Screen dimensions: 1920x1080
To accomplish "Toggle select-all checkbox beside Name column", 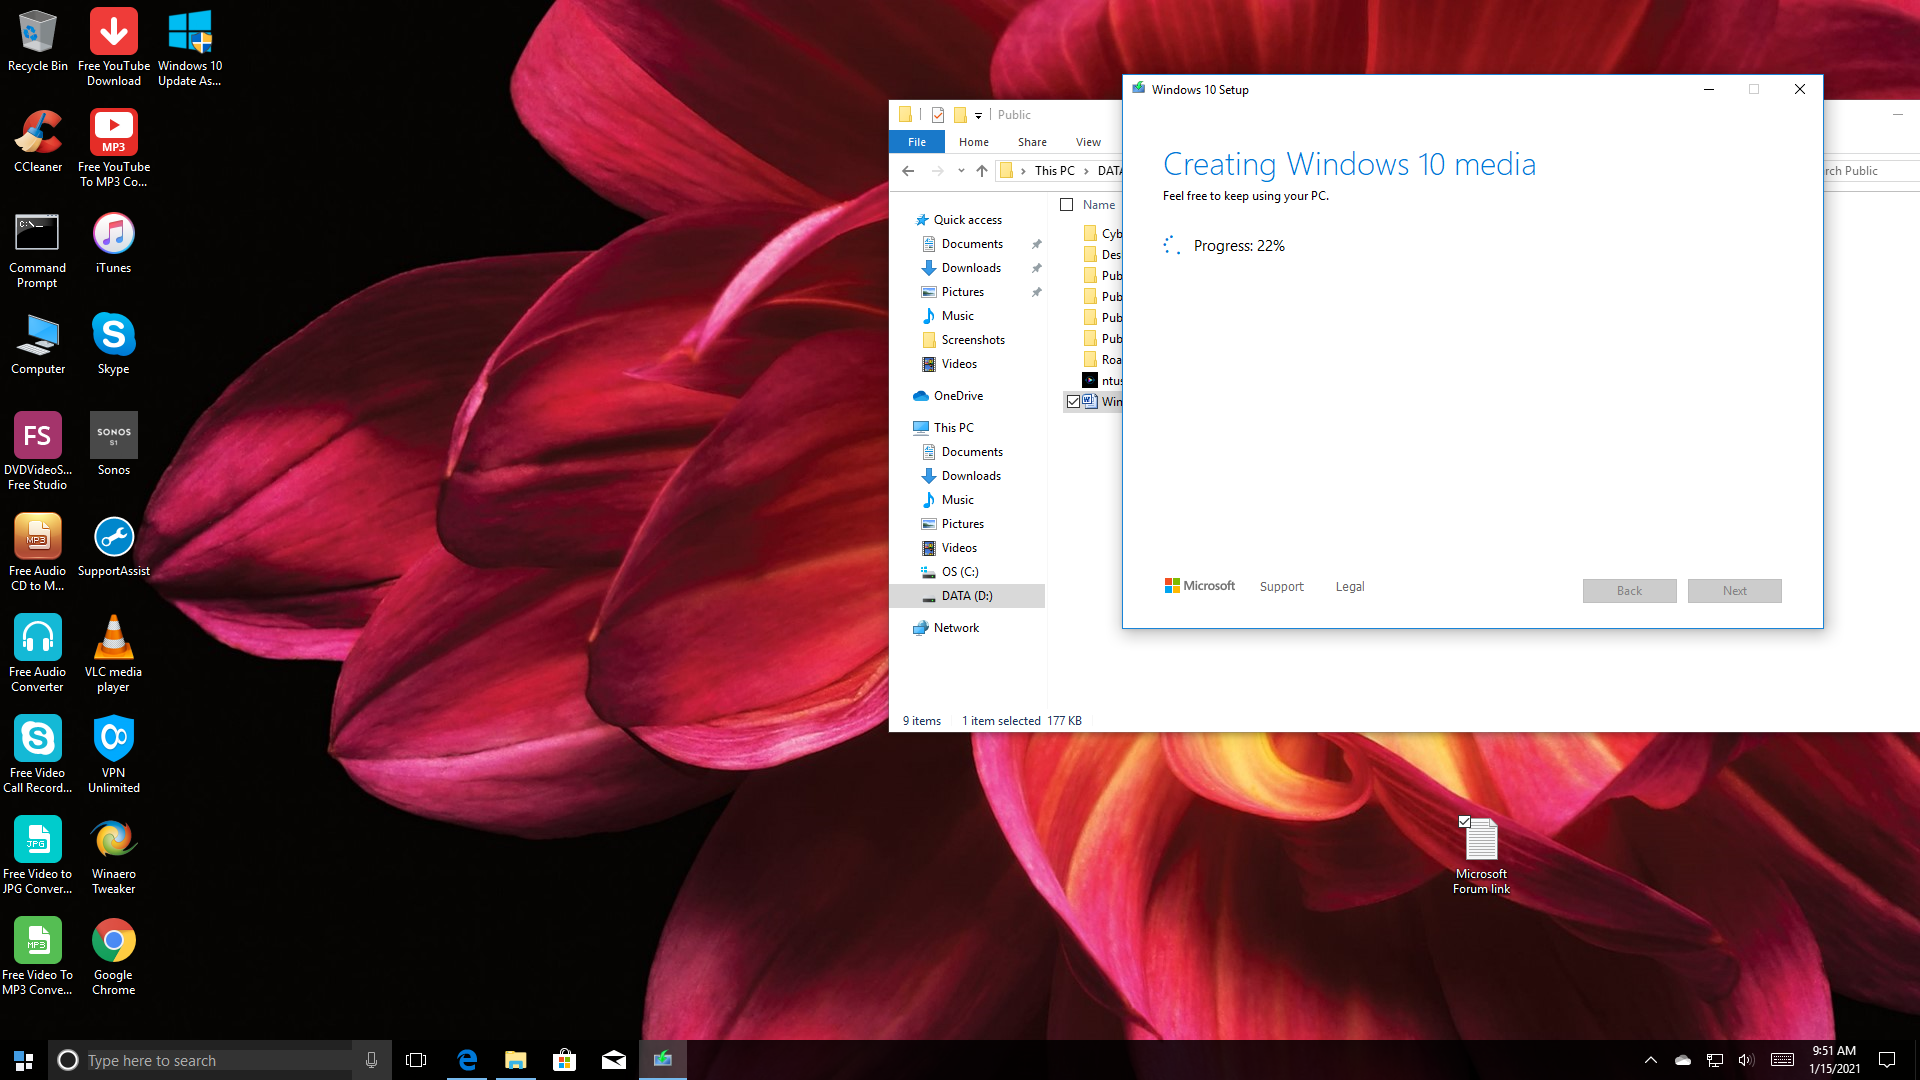I will pos(1067,205).
